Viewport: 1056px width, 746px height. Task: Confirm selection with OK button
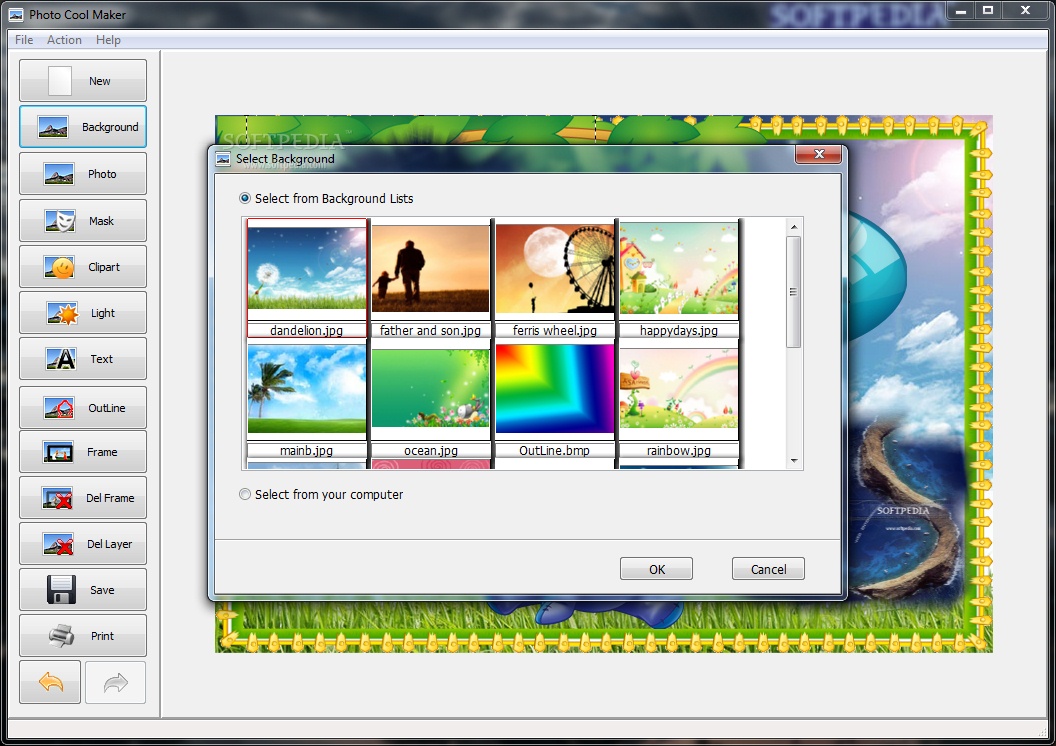[x=656, y=569]
